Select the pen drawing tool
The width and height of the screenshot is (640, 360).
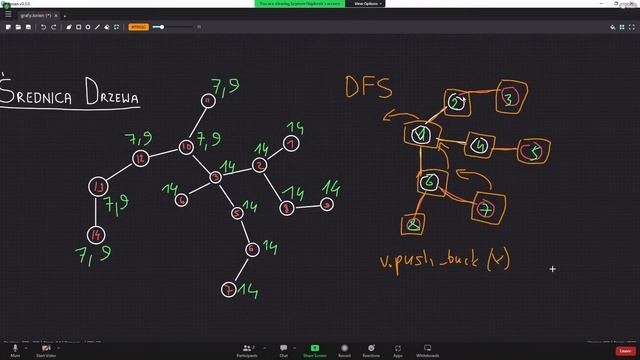pyautogui.click(x=69, y=27)
